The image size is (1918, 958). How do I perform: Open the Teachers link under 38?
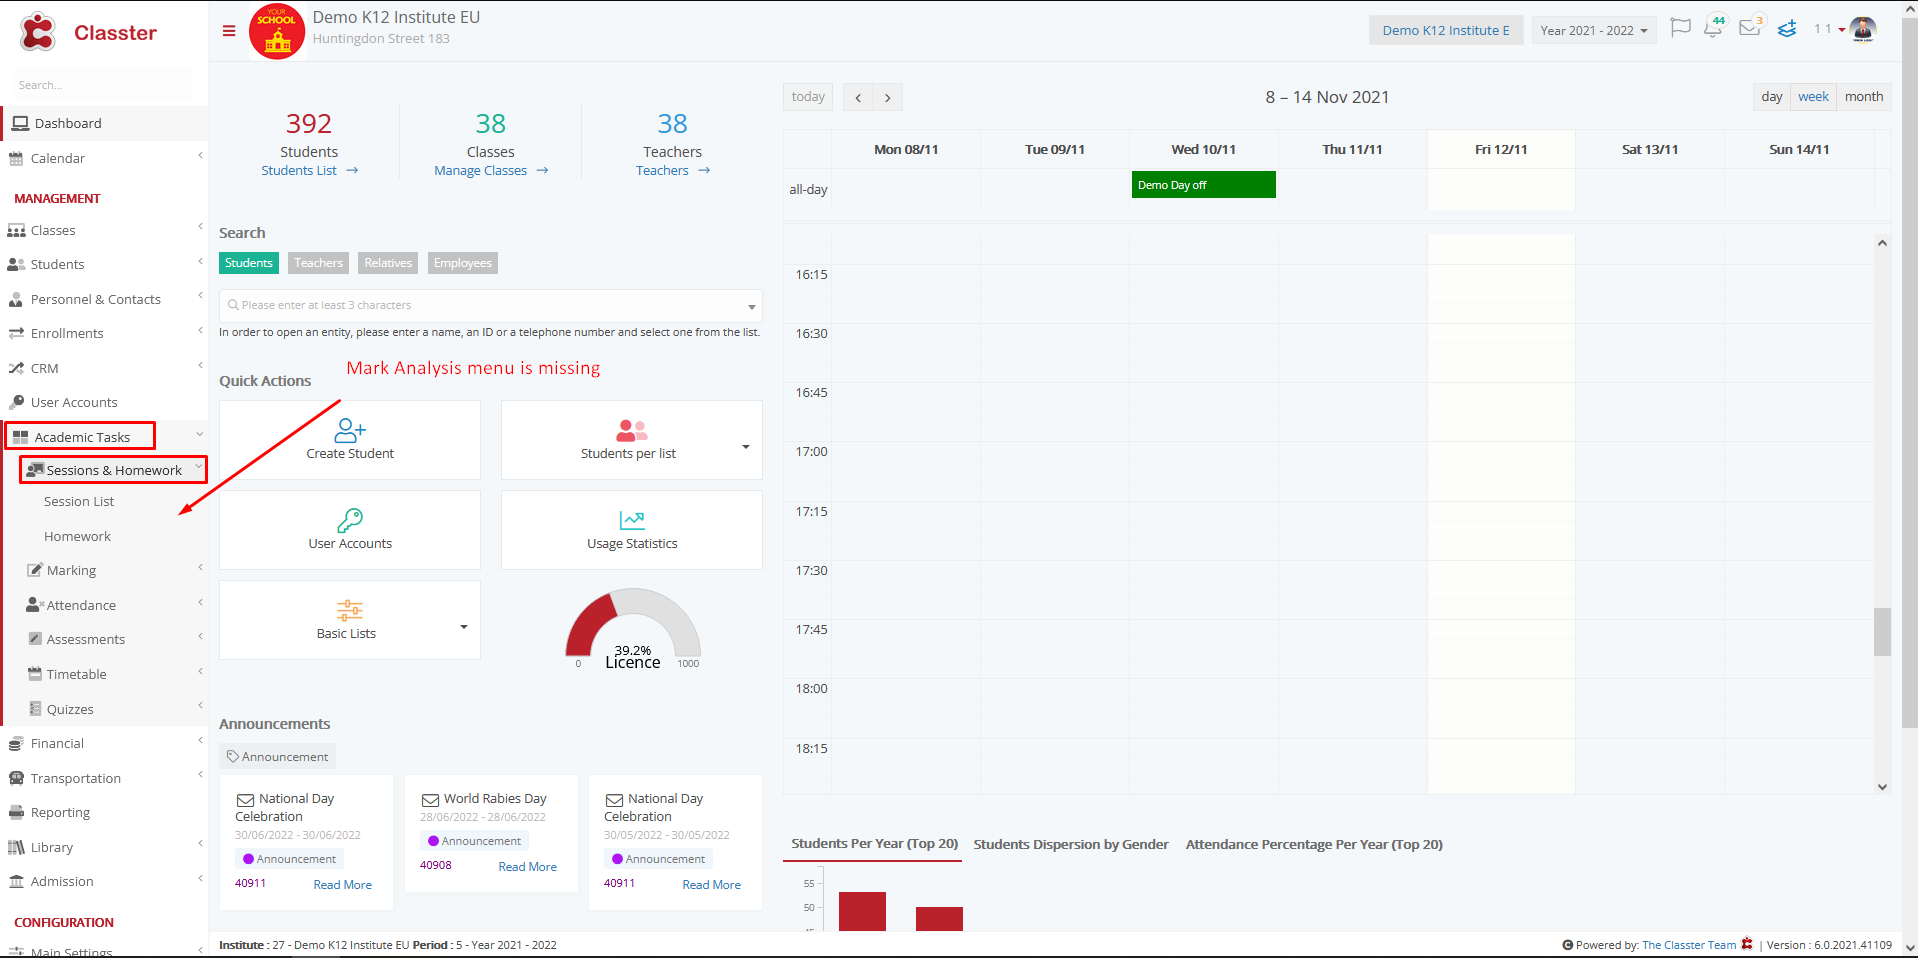pos(673,171)
